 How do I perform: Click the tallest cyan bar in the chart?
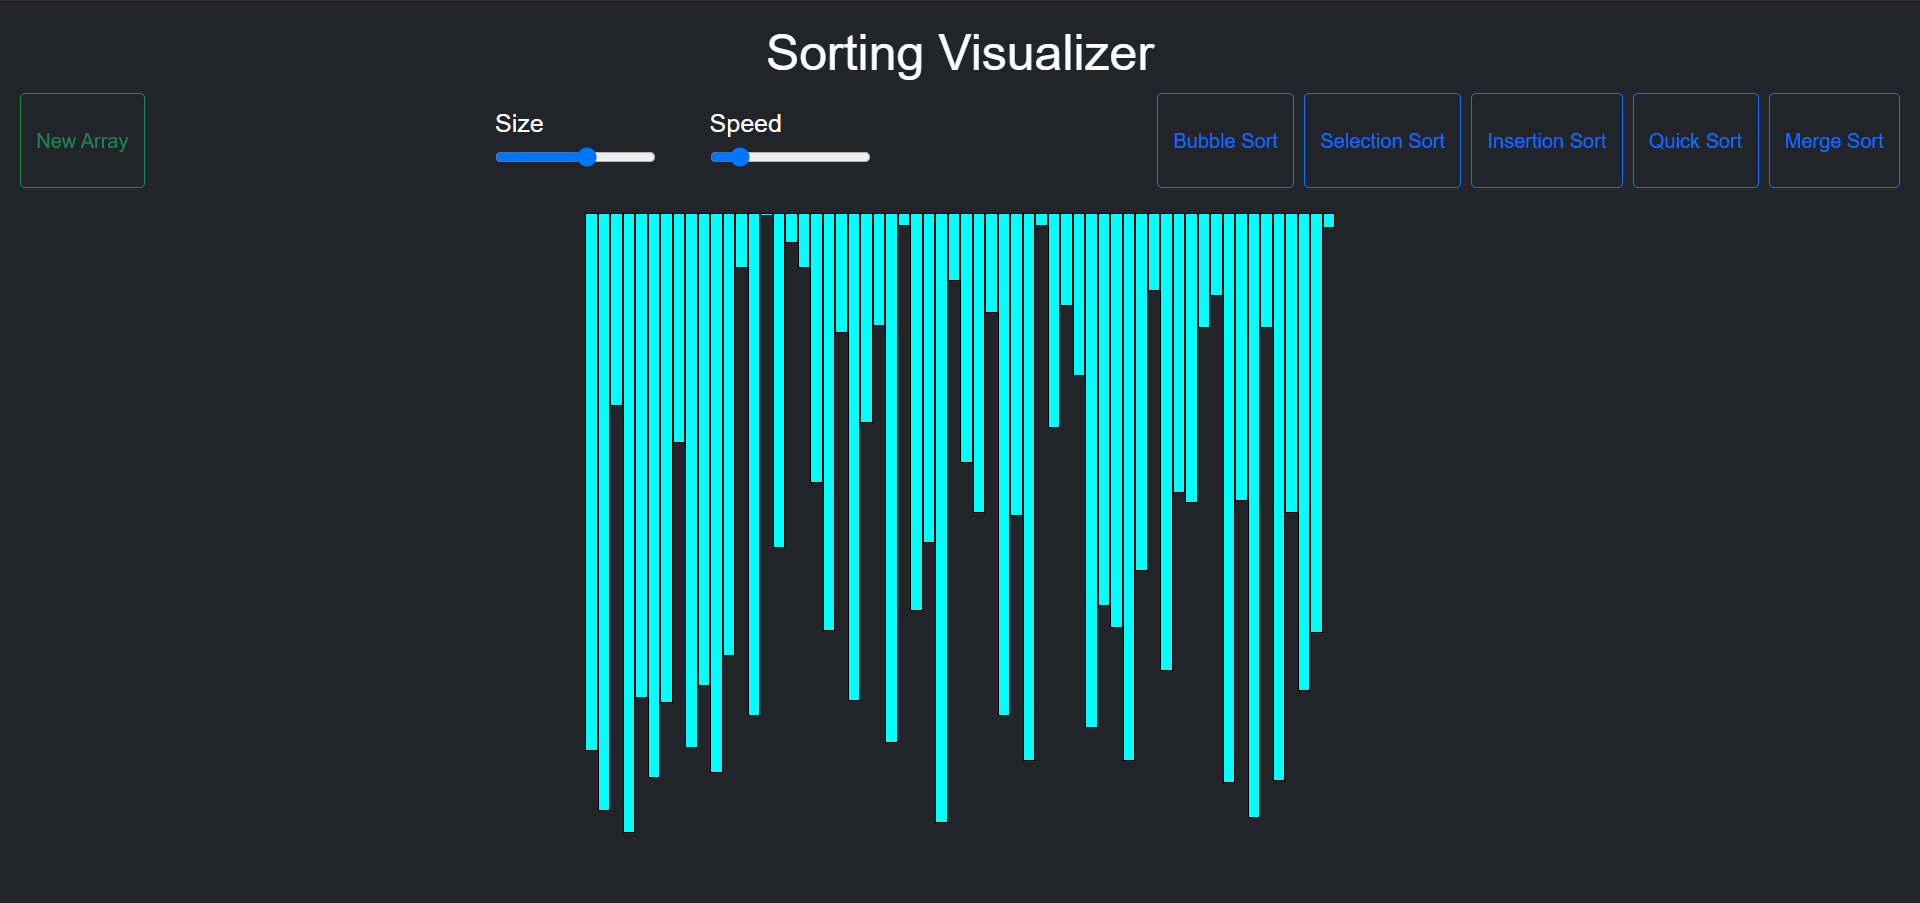pos(627,520)
